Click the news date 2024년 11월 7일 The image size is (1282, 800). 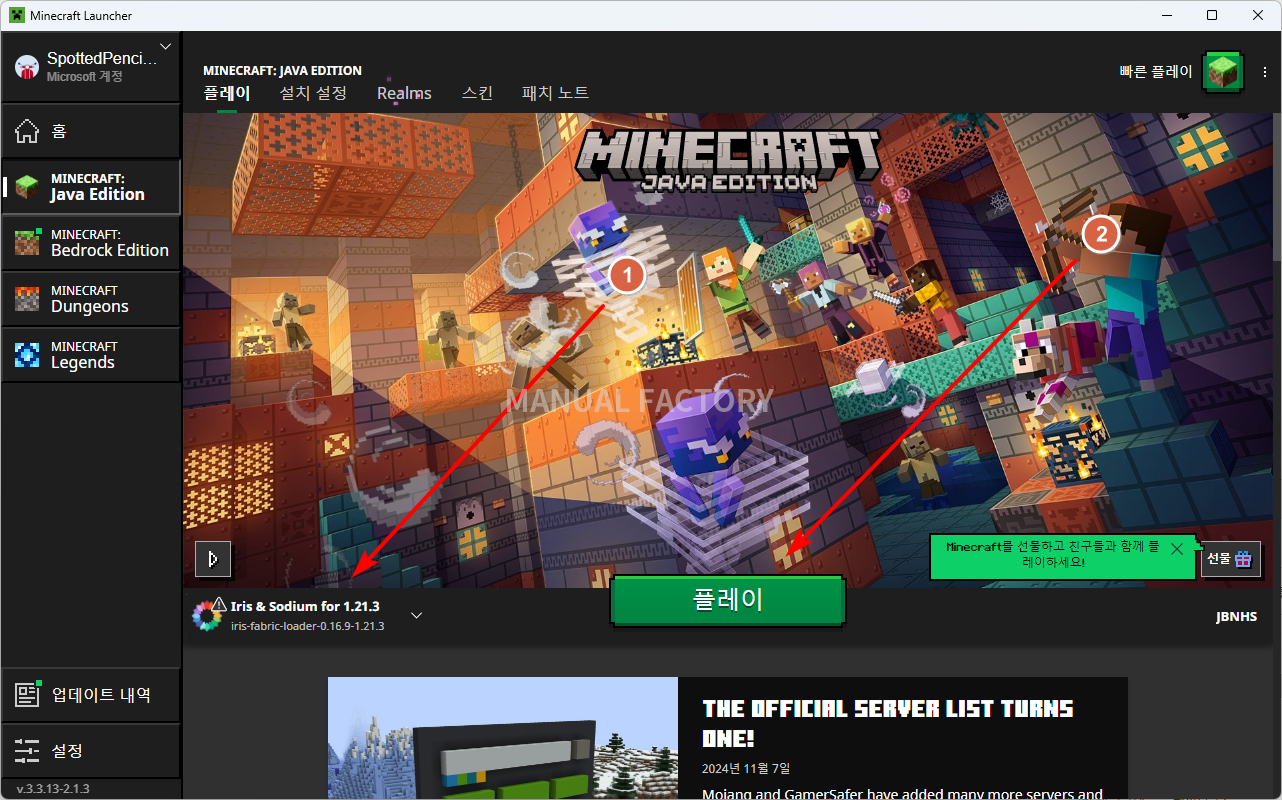click(x=746, y=769)
